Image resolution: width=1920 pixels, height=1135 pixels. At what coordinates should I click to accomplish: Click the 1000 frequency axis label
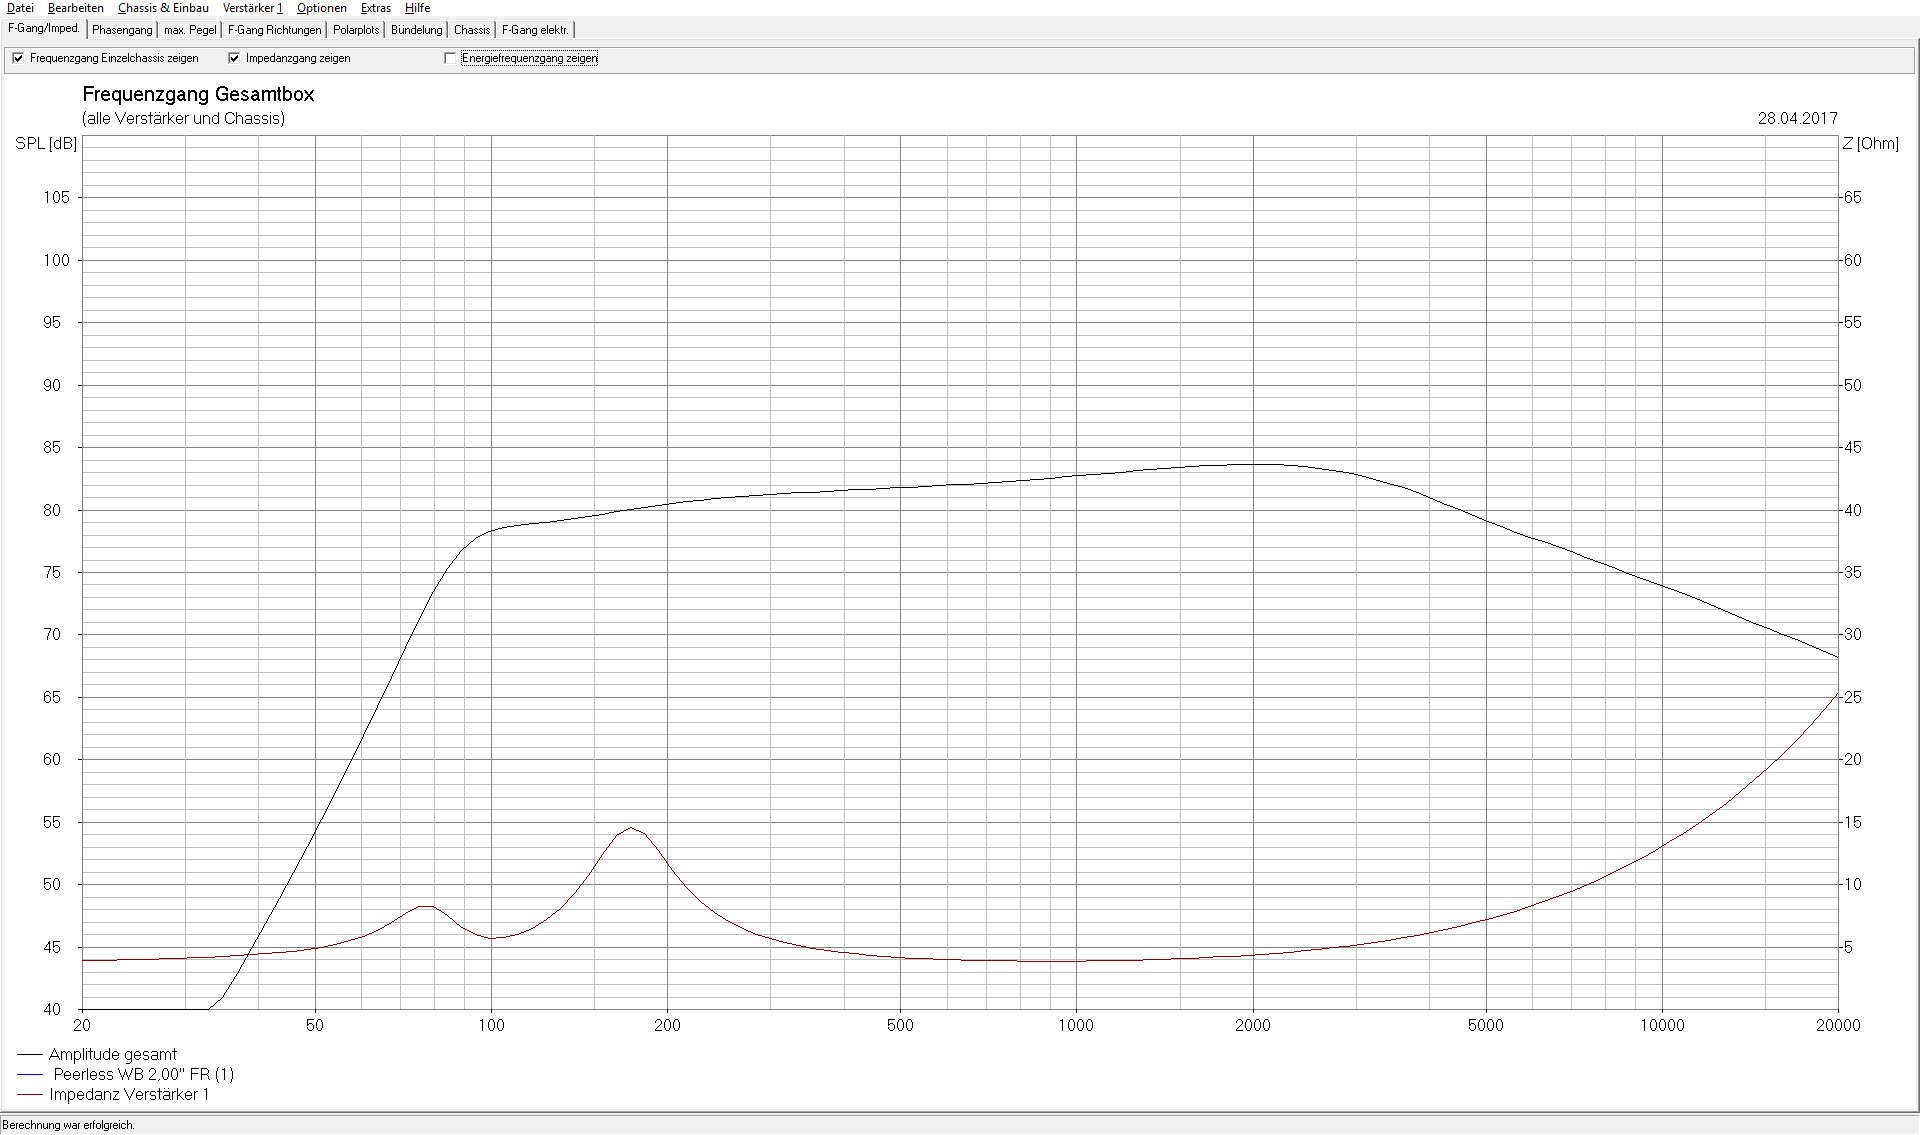pos(1076,1025)
